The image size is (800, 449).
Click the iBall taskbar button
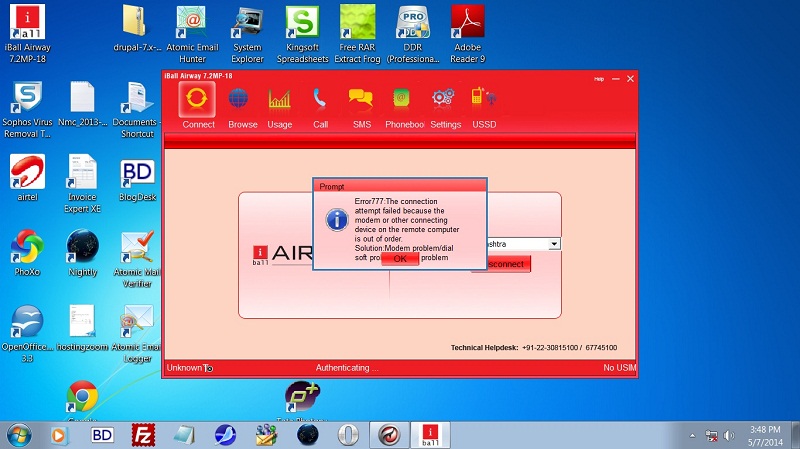[430, 434]
